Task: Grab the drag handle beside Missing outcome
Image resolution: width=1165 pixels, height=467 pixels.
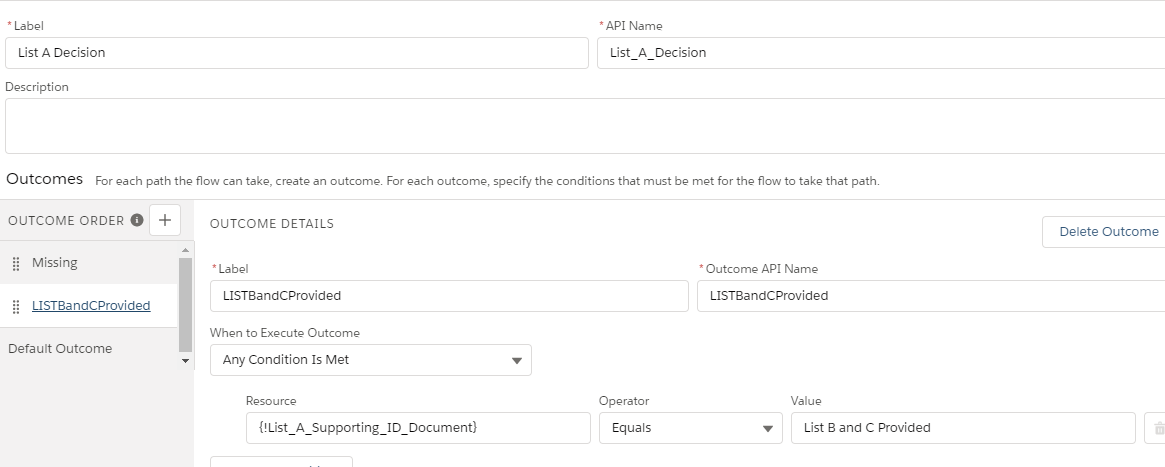Action: (16, 263)
